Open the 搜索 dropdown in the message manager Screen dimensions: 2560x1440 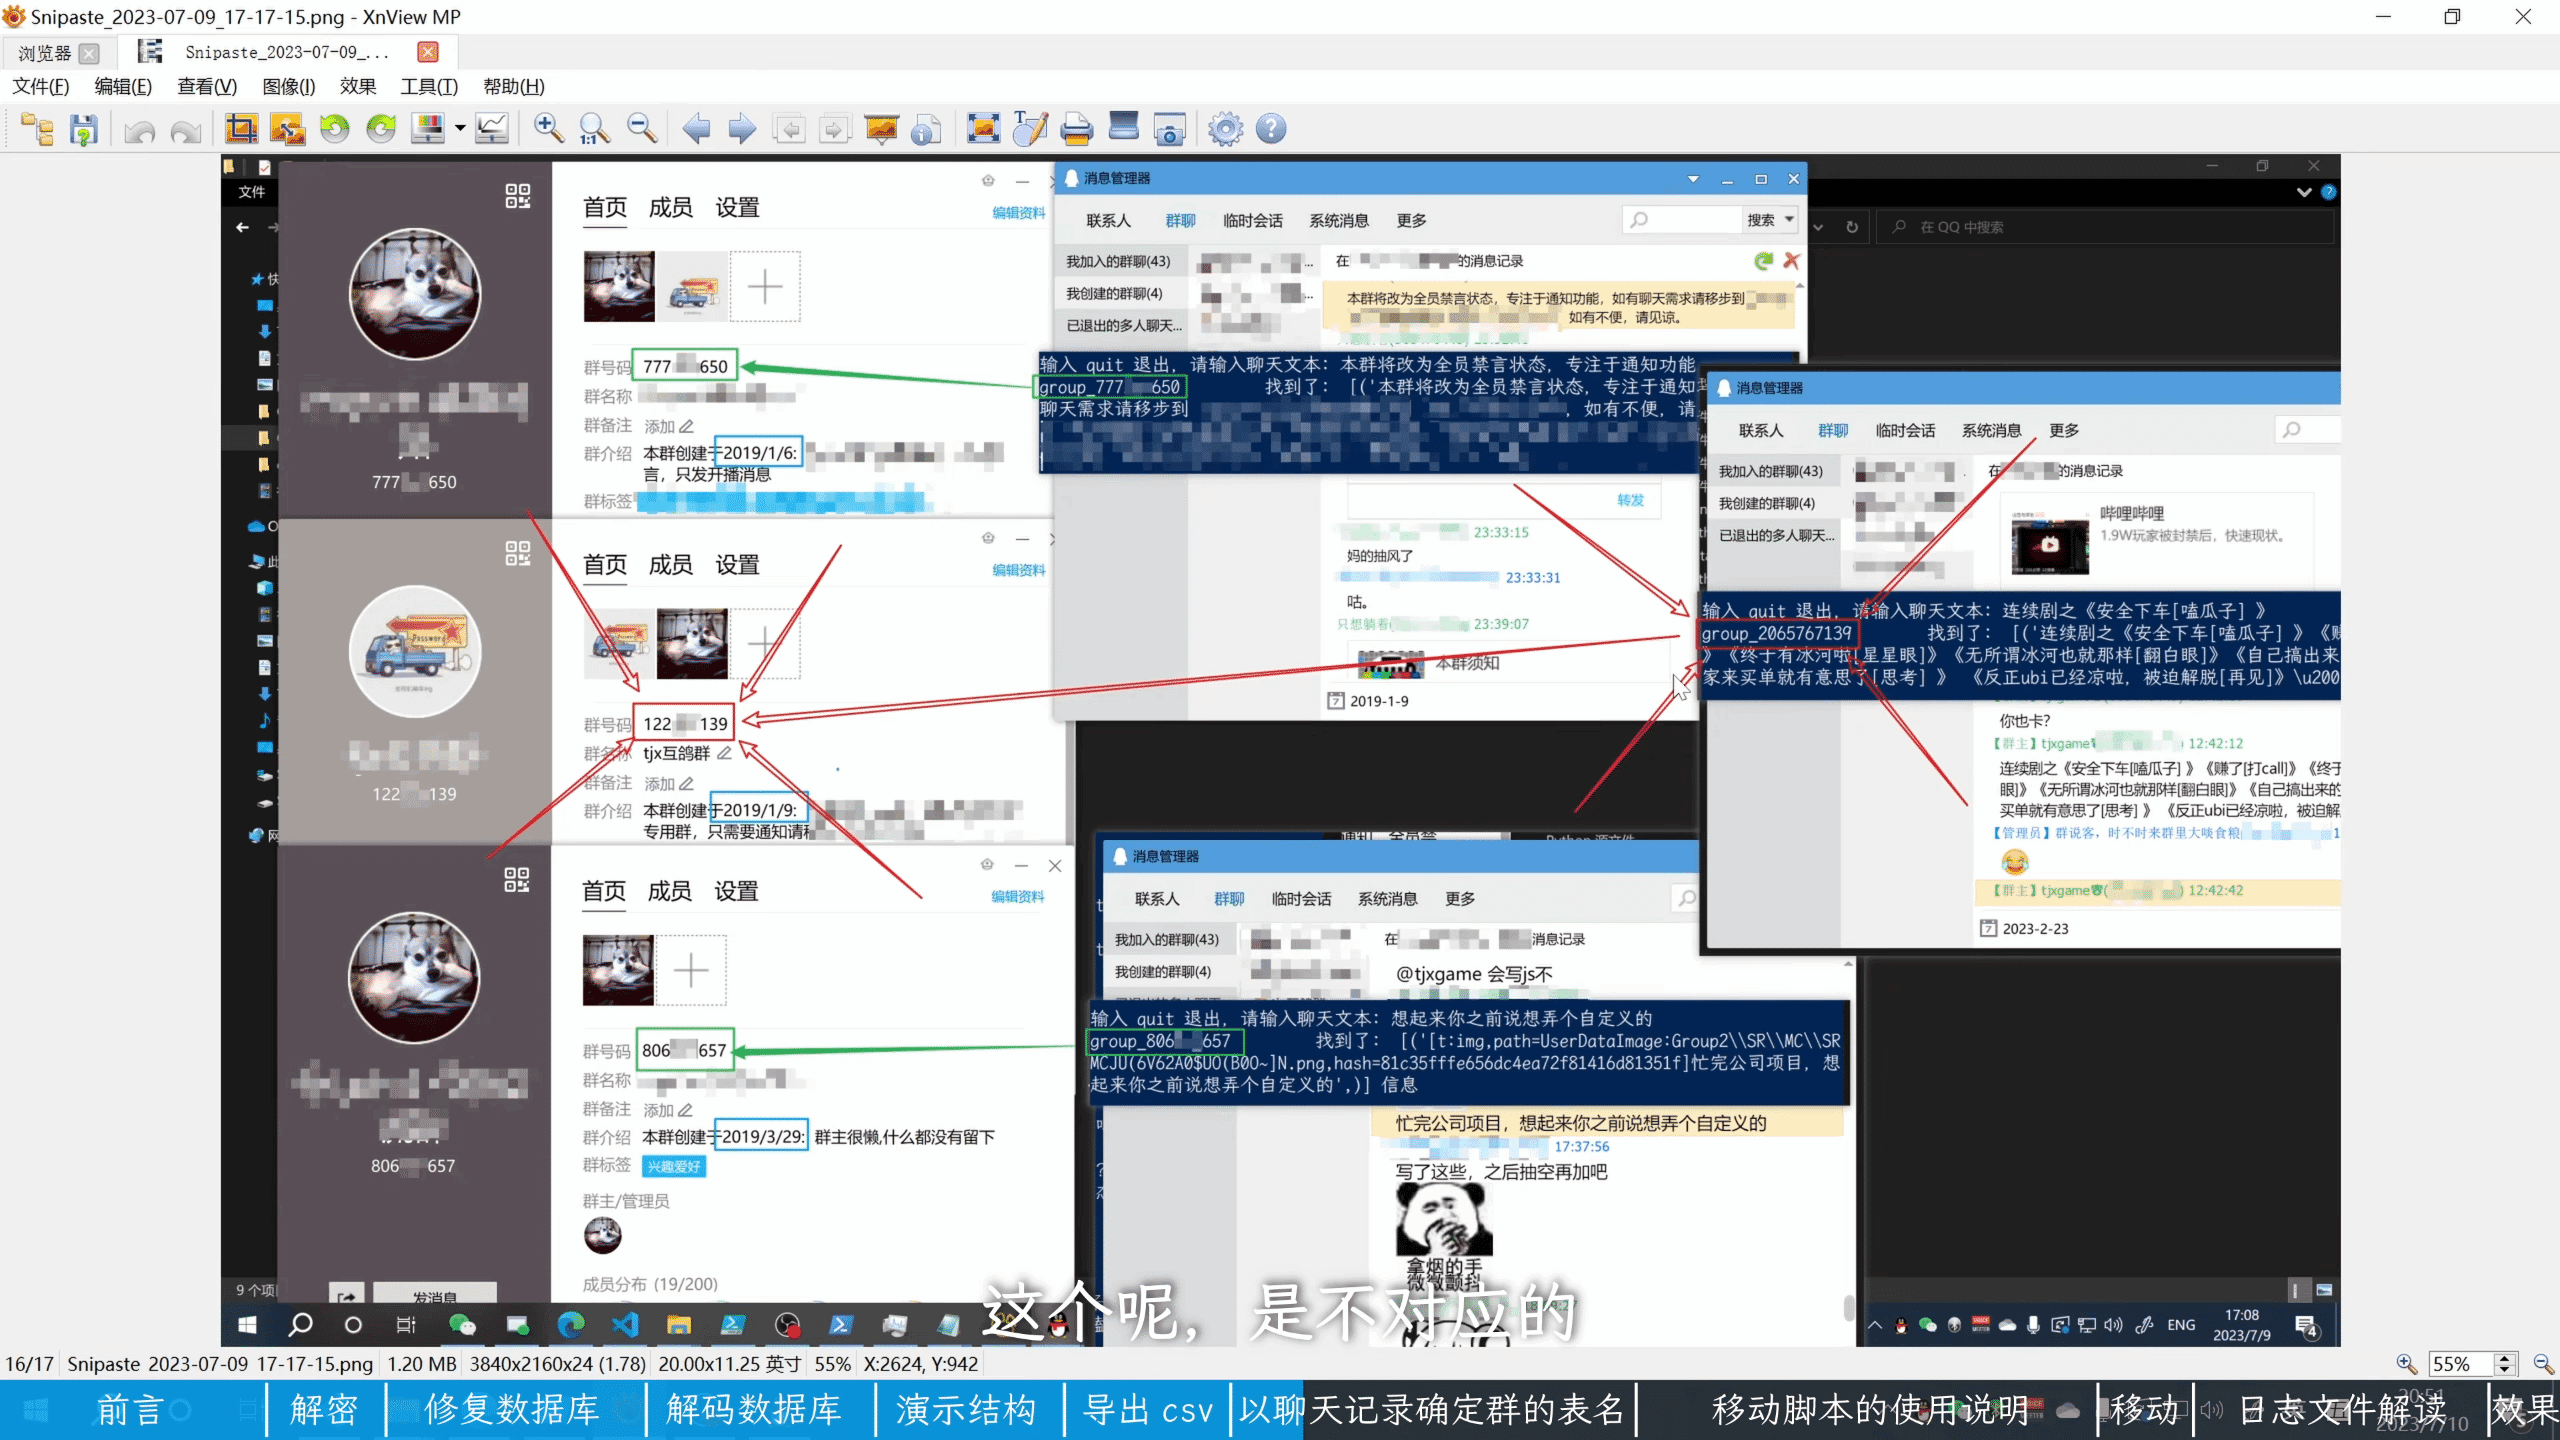click(x=1788, y=219)
